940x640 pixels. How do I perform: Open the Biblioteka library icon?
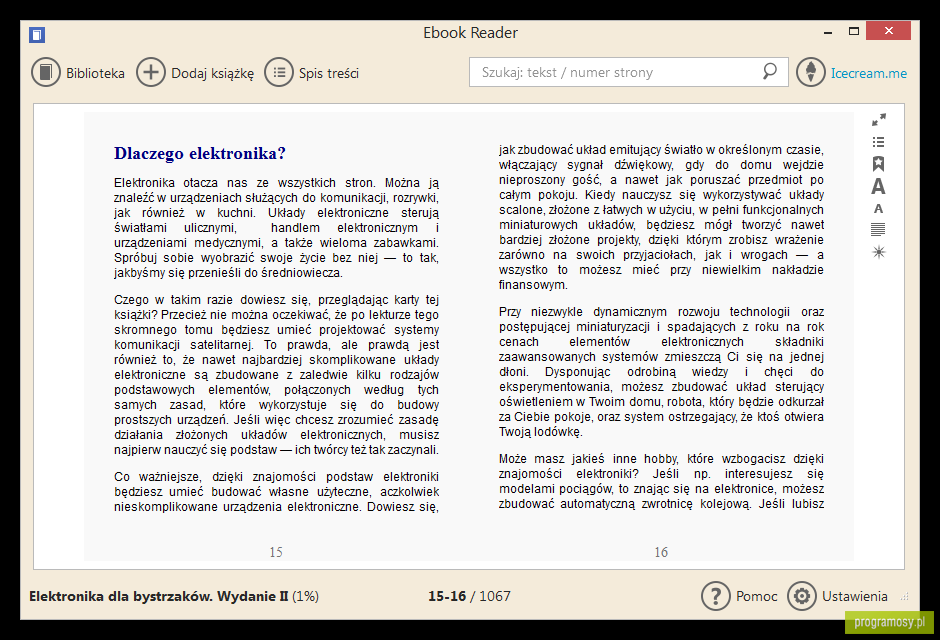(x=46, y=73)
